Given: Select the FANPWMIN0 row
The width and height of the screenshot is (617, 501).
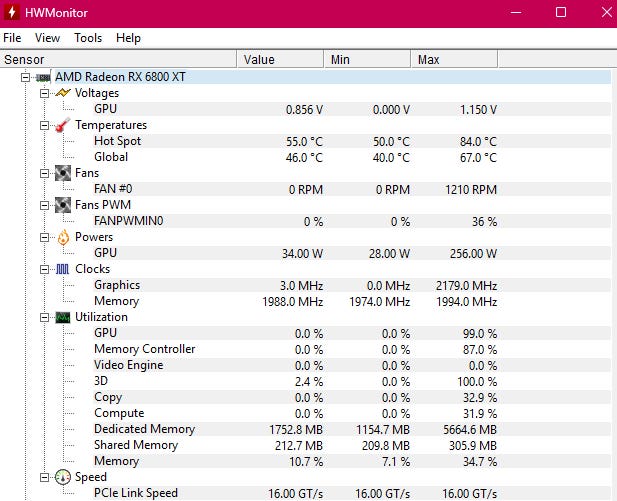Looking at the screenshot, I should pos(352,221).
